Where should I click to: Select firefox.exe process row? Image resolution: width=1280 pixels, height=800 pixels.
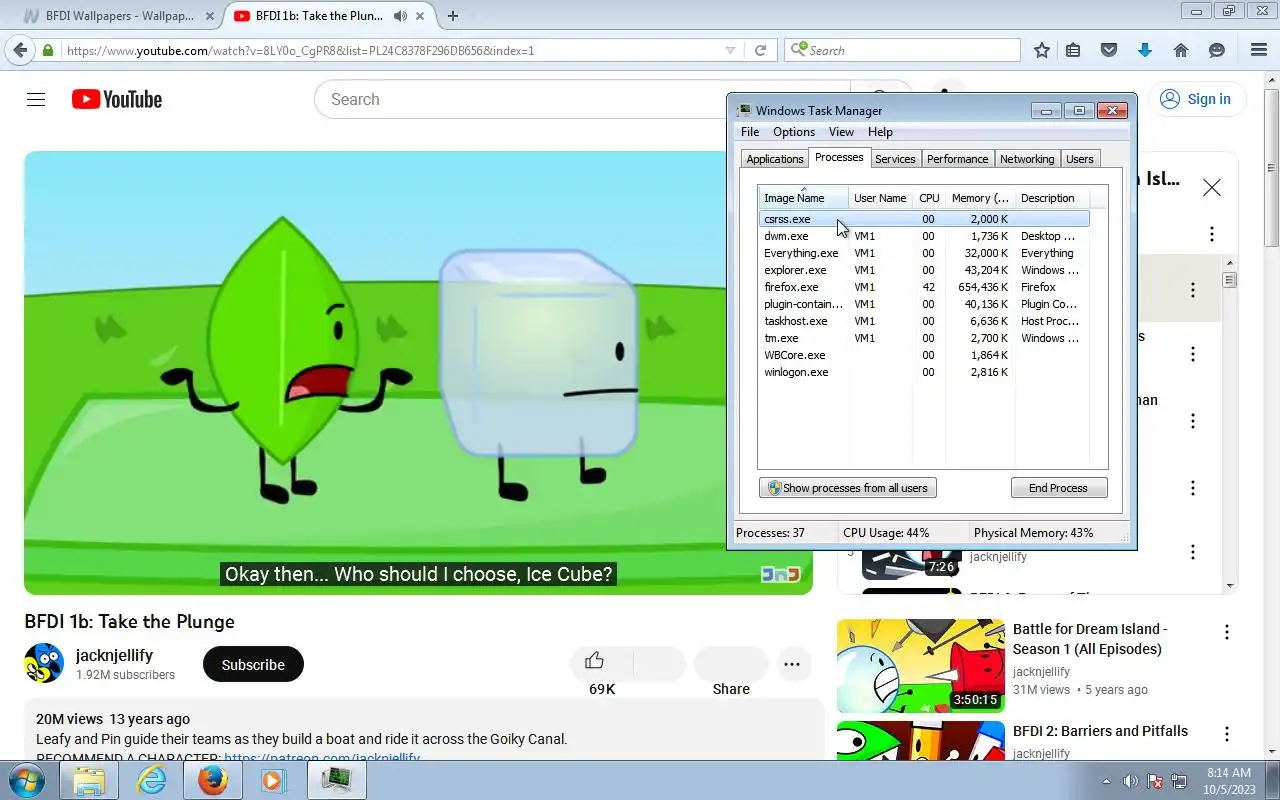[924, 287]
